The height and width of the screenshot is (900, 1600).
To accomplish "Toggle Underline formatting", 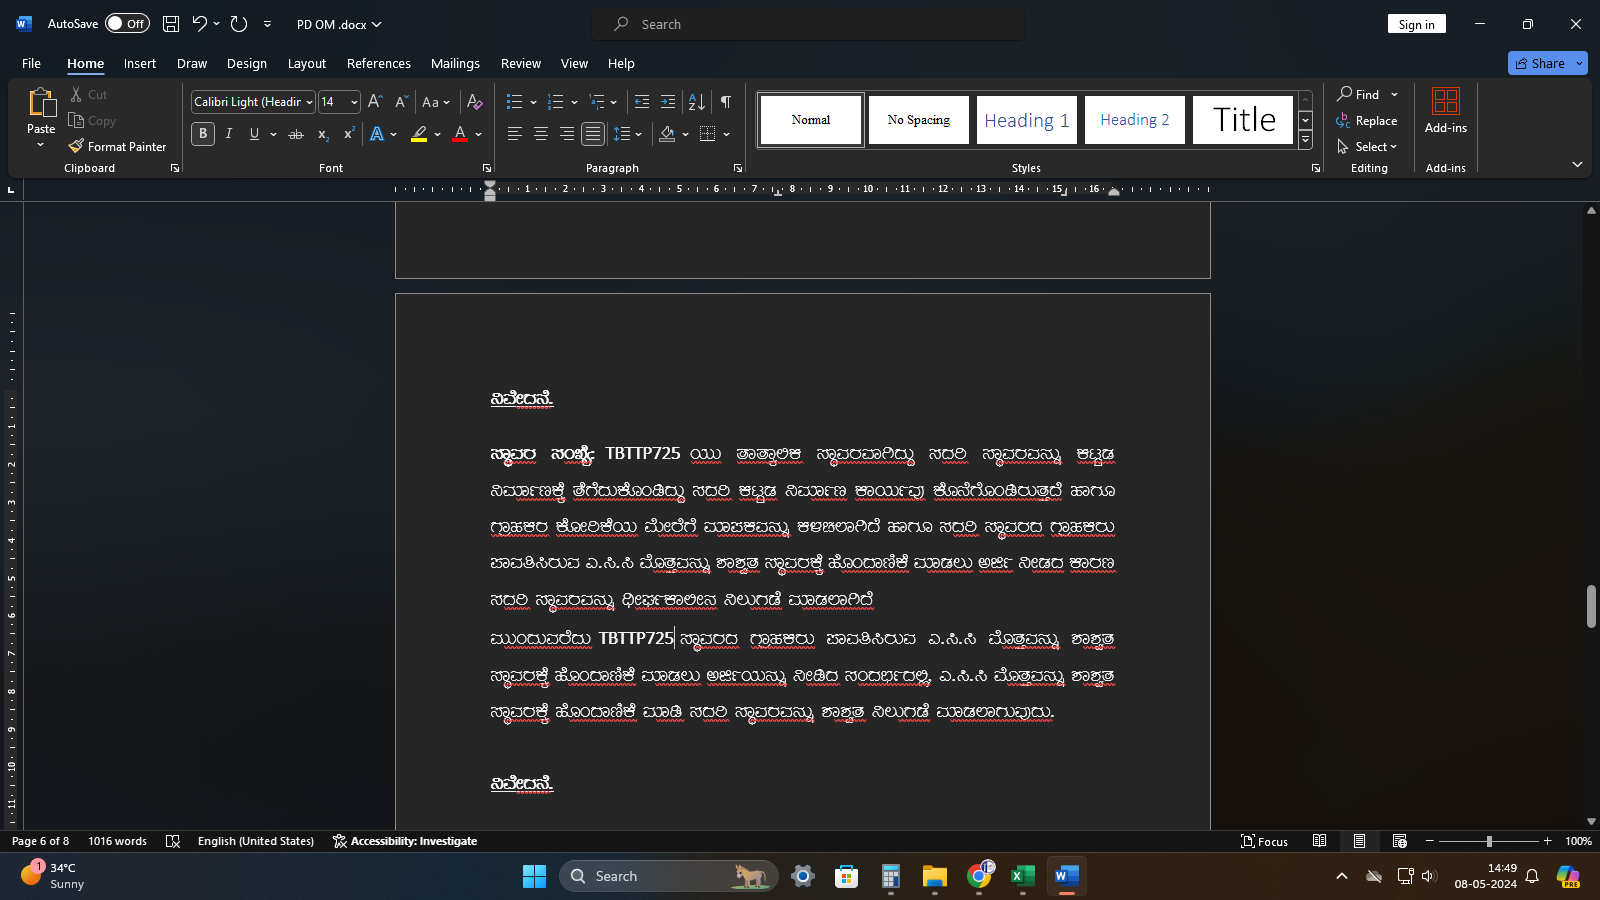I will pyautogui.click(x=254, y=134).
